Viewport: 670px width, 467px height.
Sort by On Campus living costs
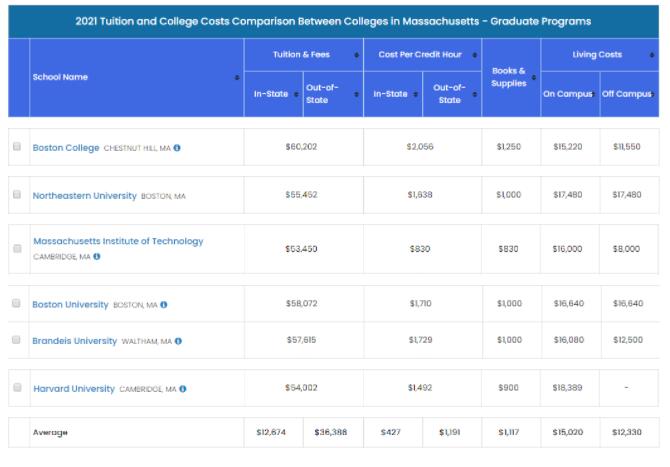(x=594, y=94)
